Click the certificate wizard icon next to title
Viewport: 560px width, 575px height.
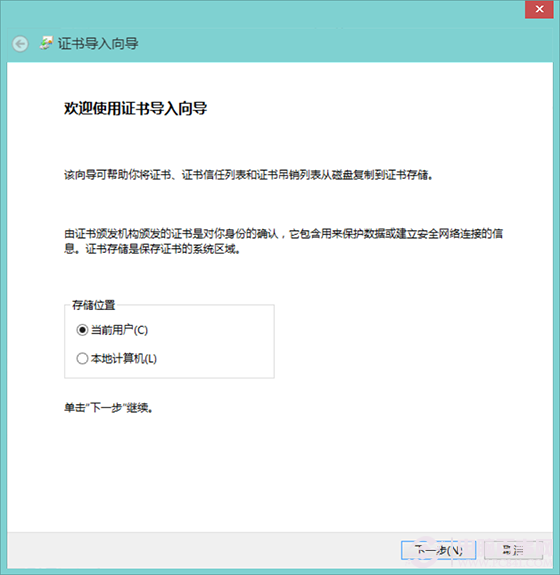click(46, 43)
